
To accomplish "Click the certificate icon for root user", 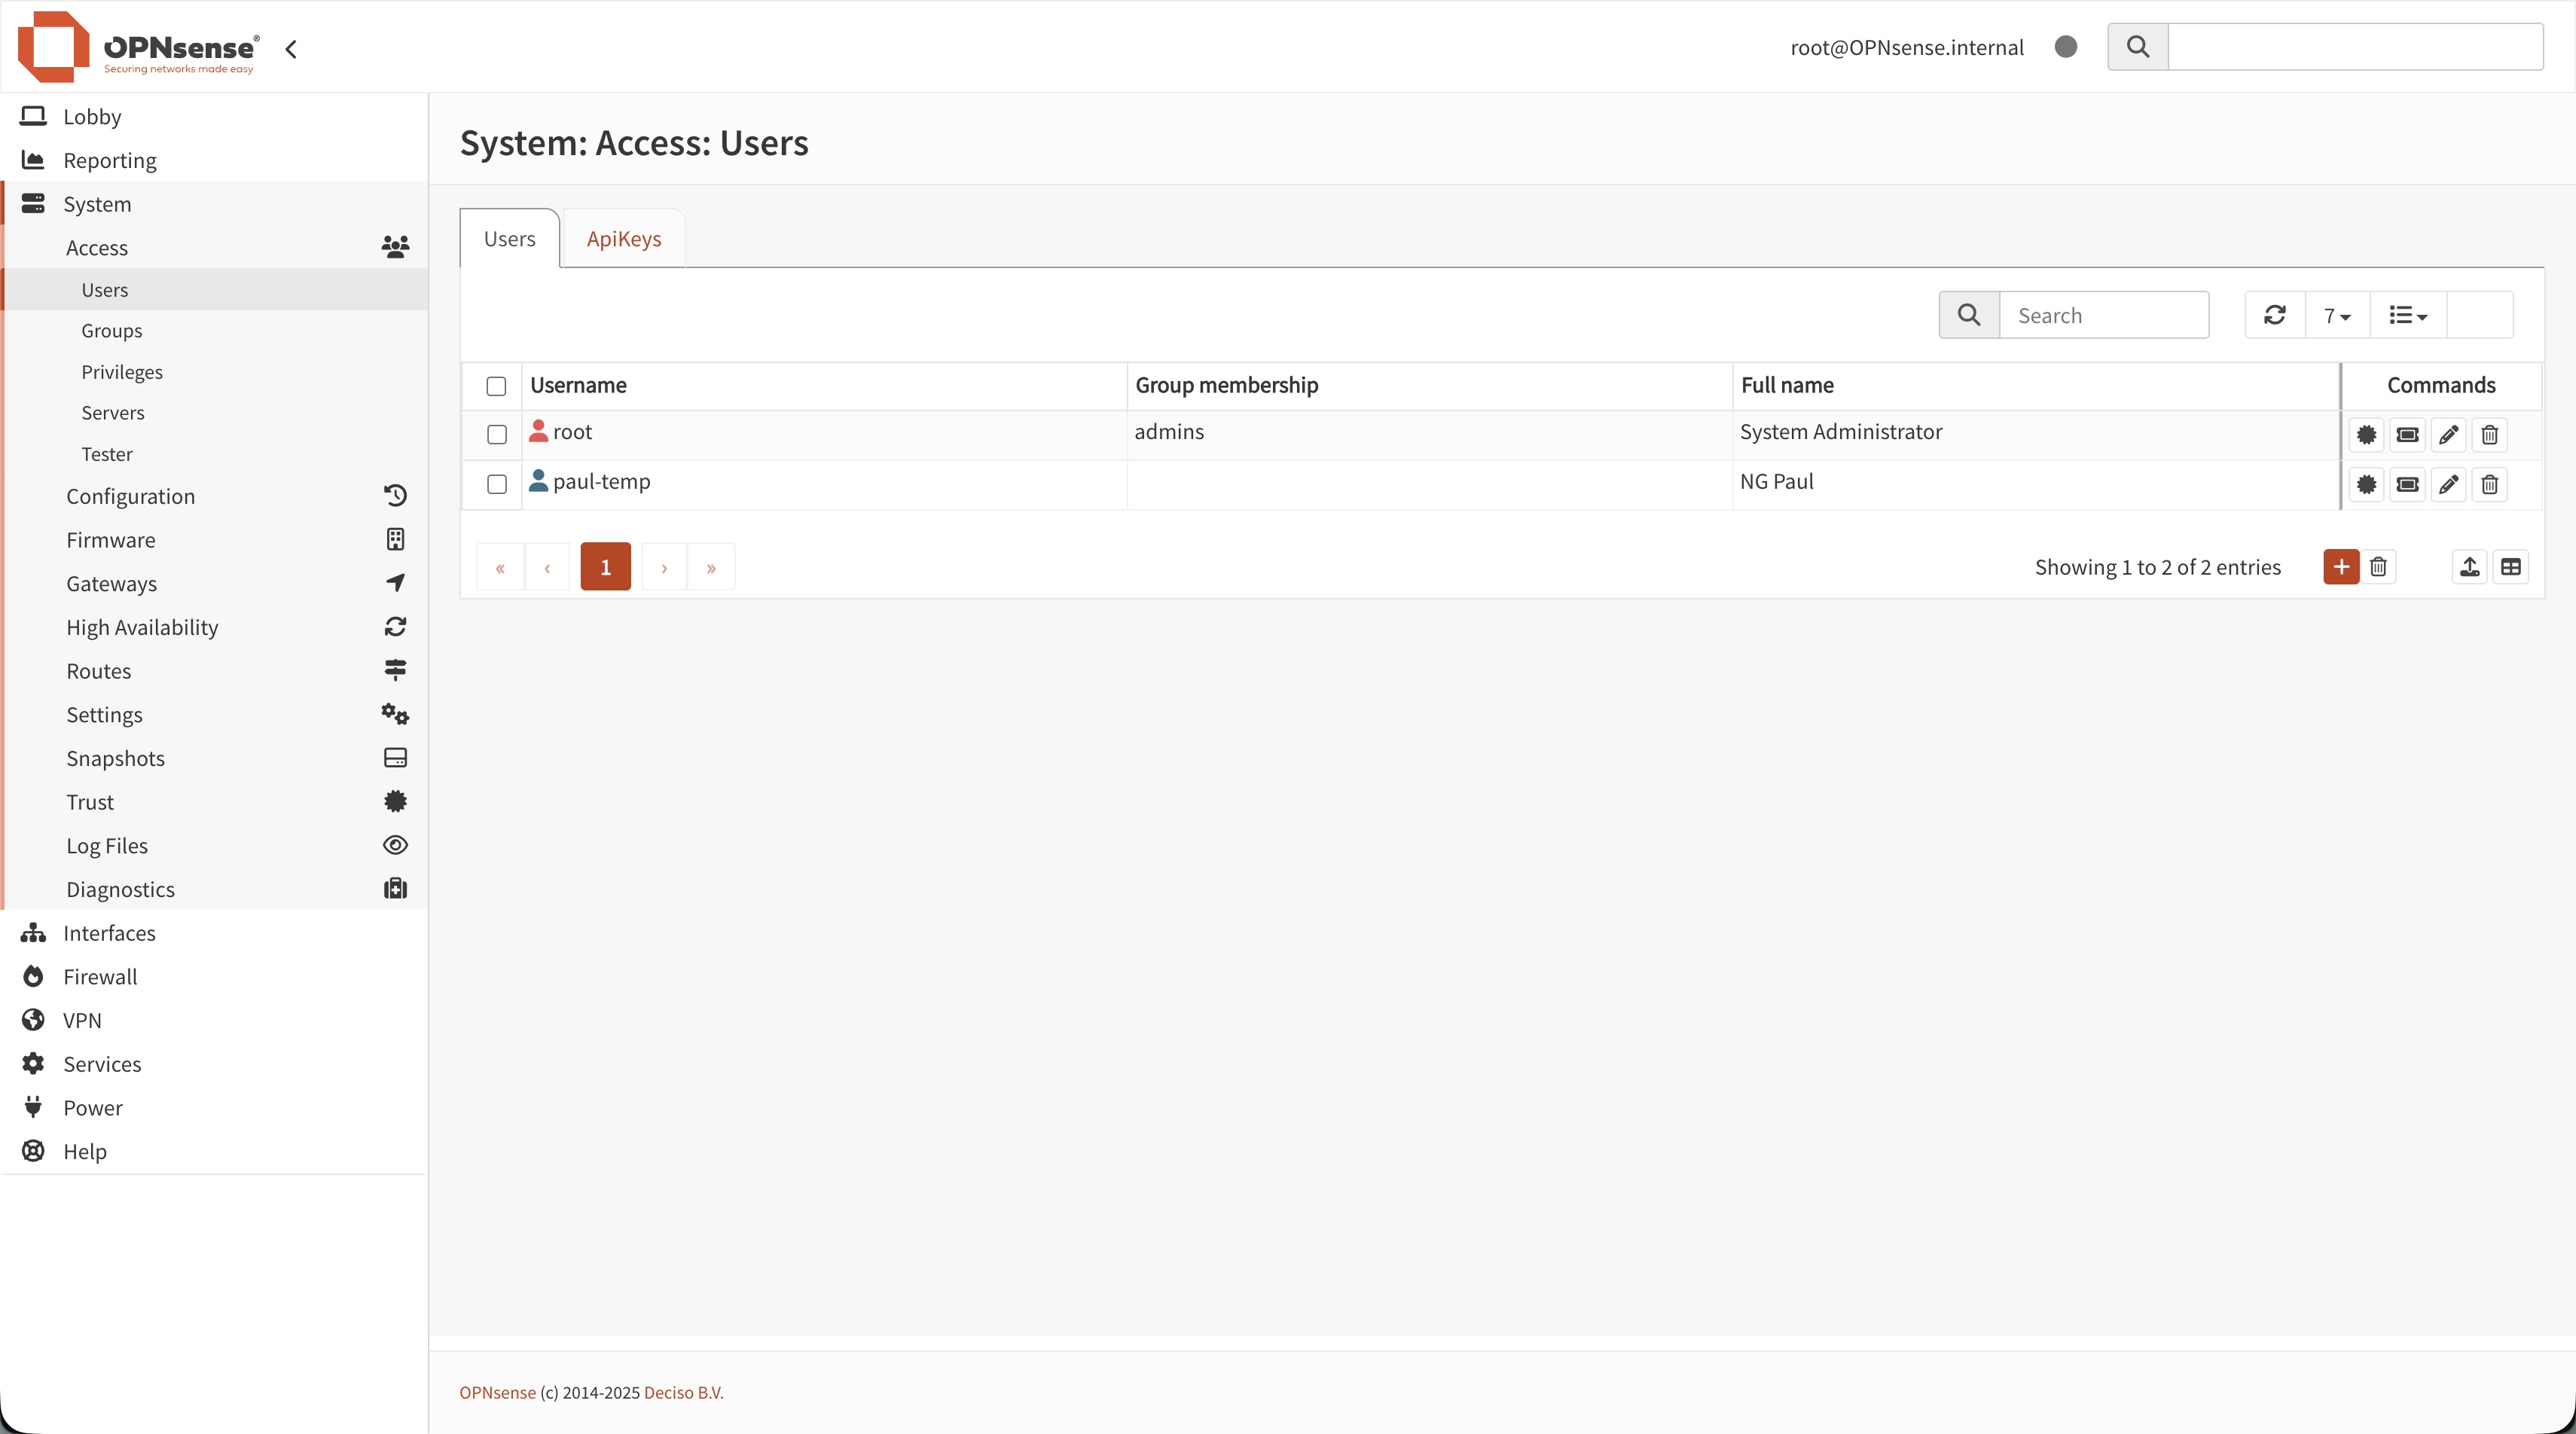I will click(2366, 435).
